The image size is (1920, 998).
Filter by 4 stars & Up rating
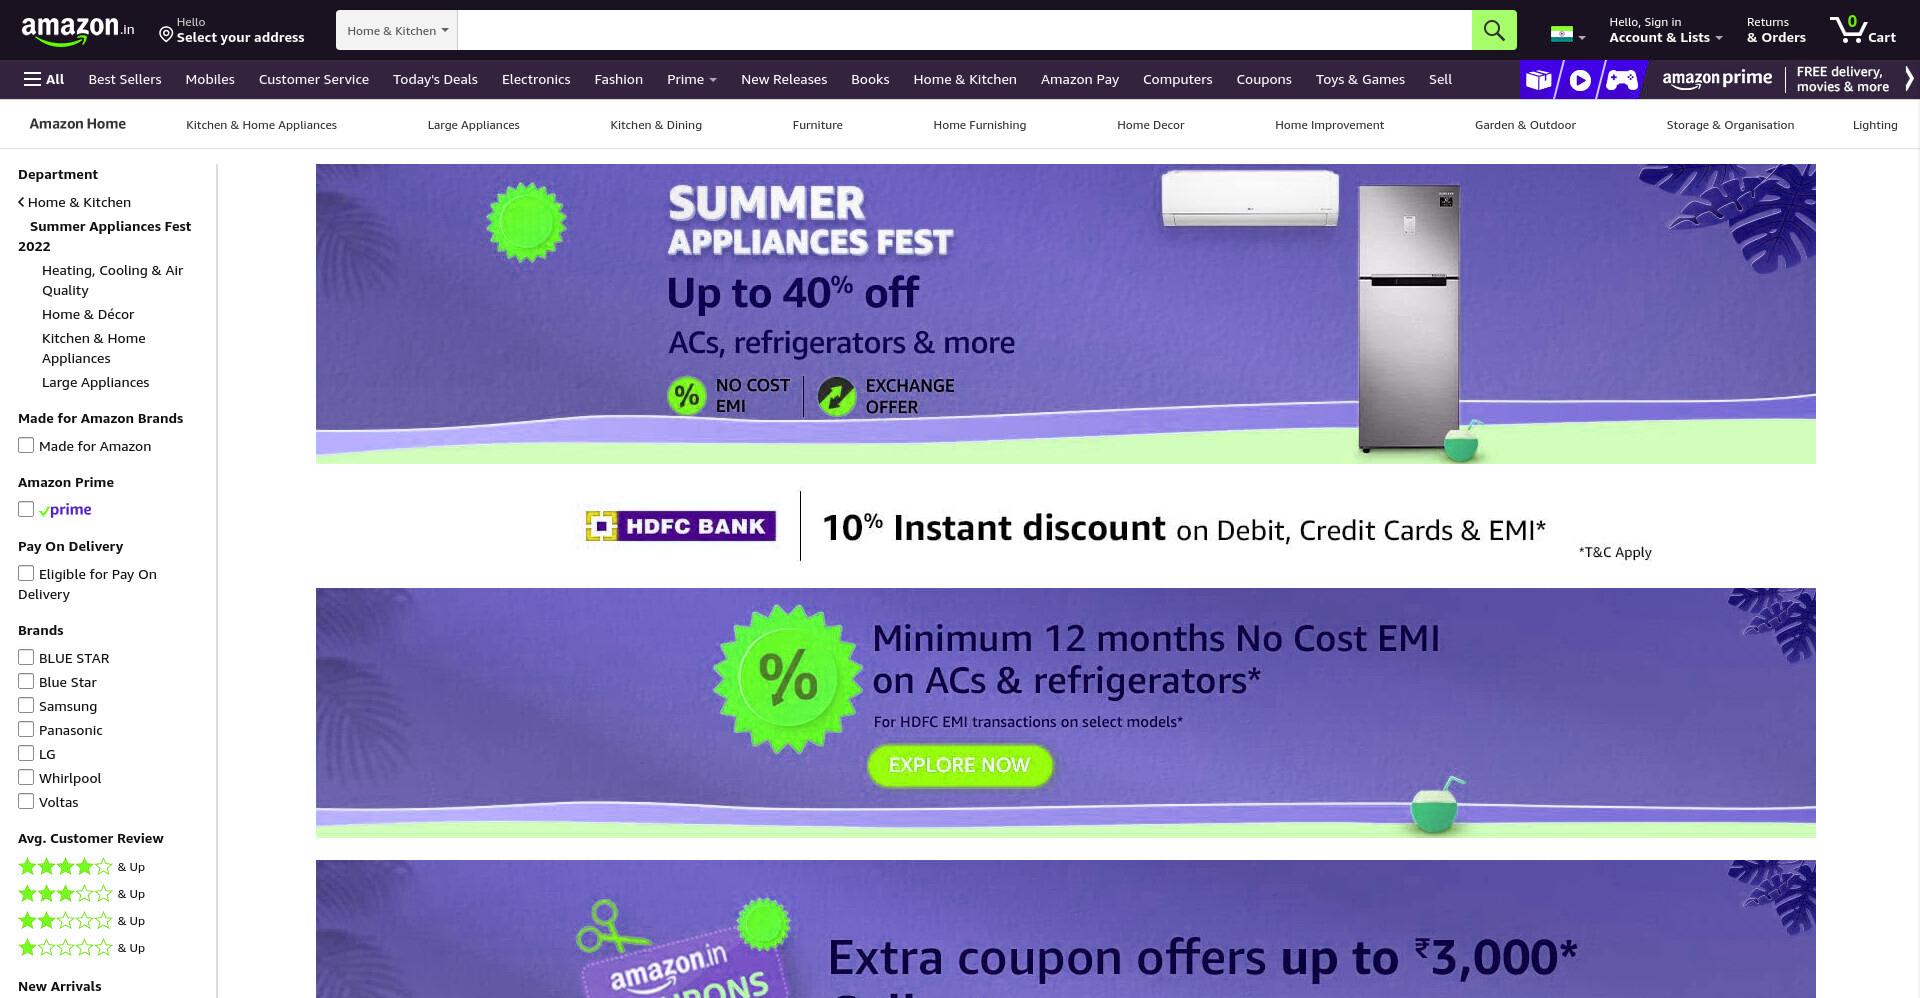(81, 867)
